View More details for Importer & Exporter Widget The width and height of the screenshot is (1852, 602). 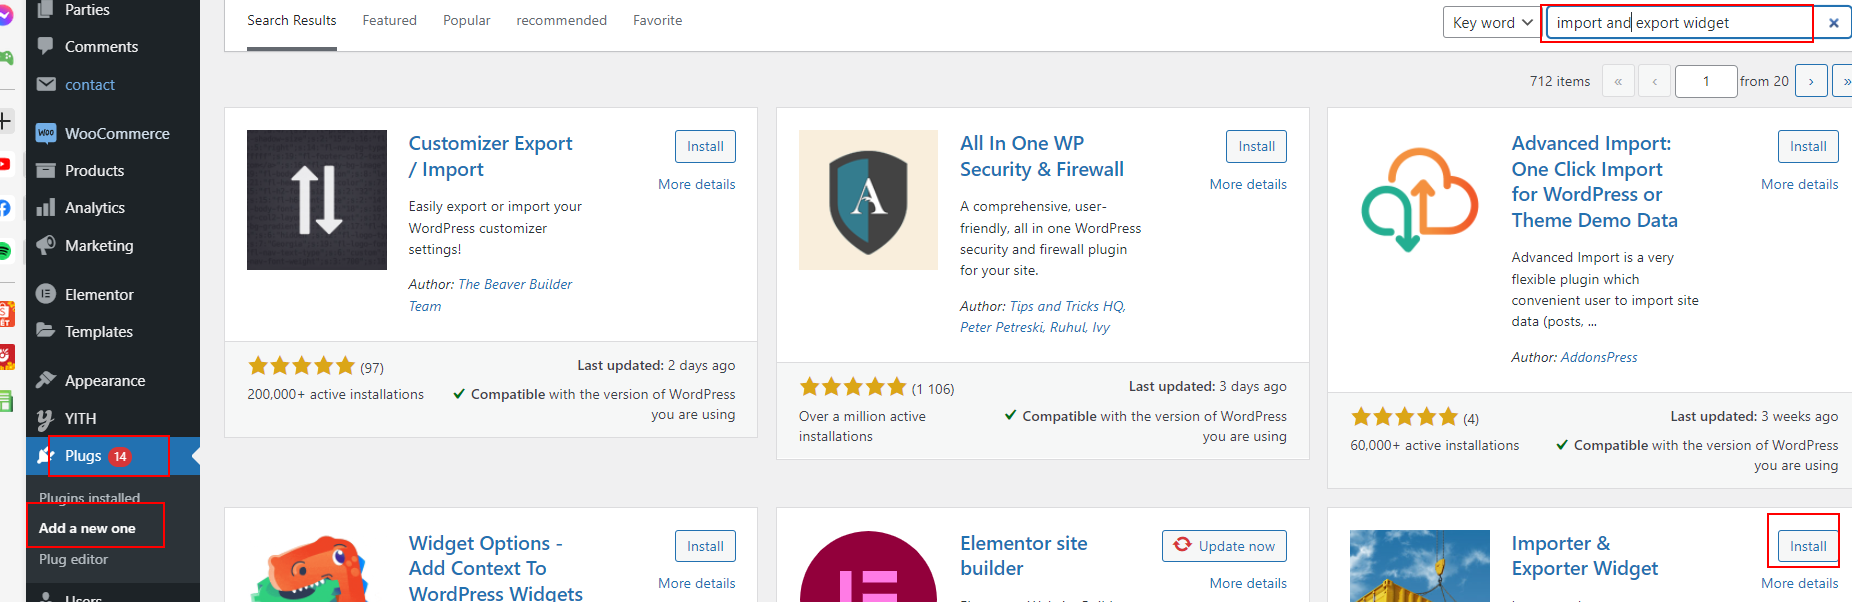pyautogui.click(x=1800, y=583)
